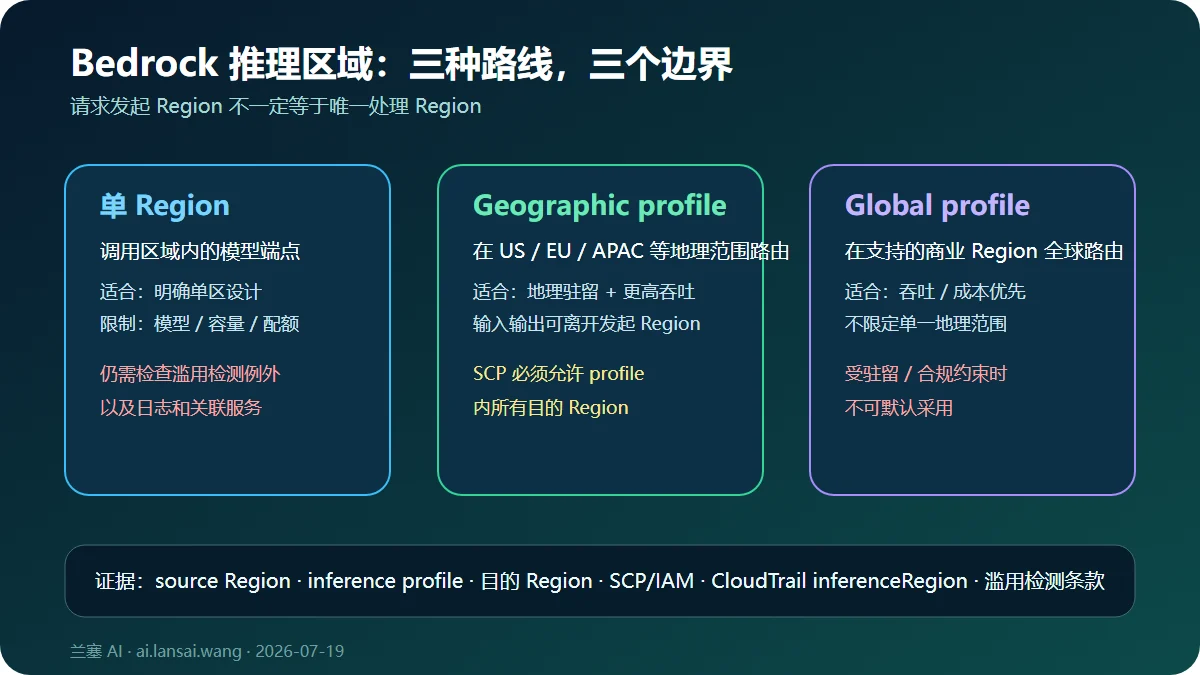The image size is (1200, 675).
Task: Click the text '调用区域内的模型端点'
Action: 200,251
